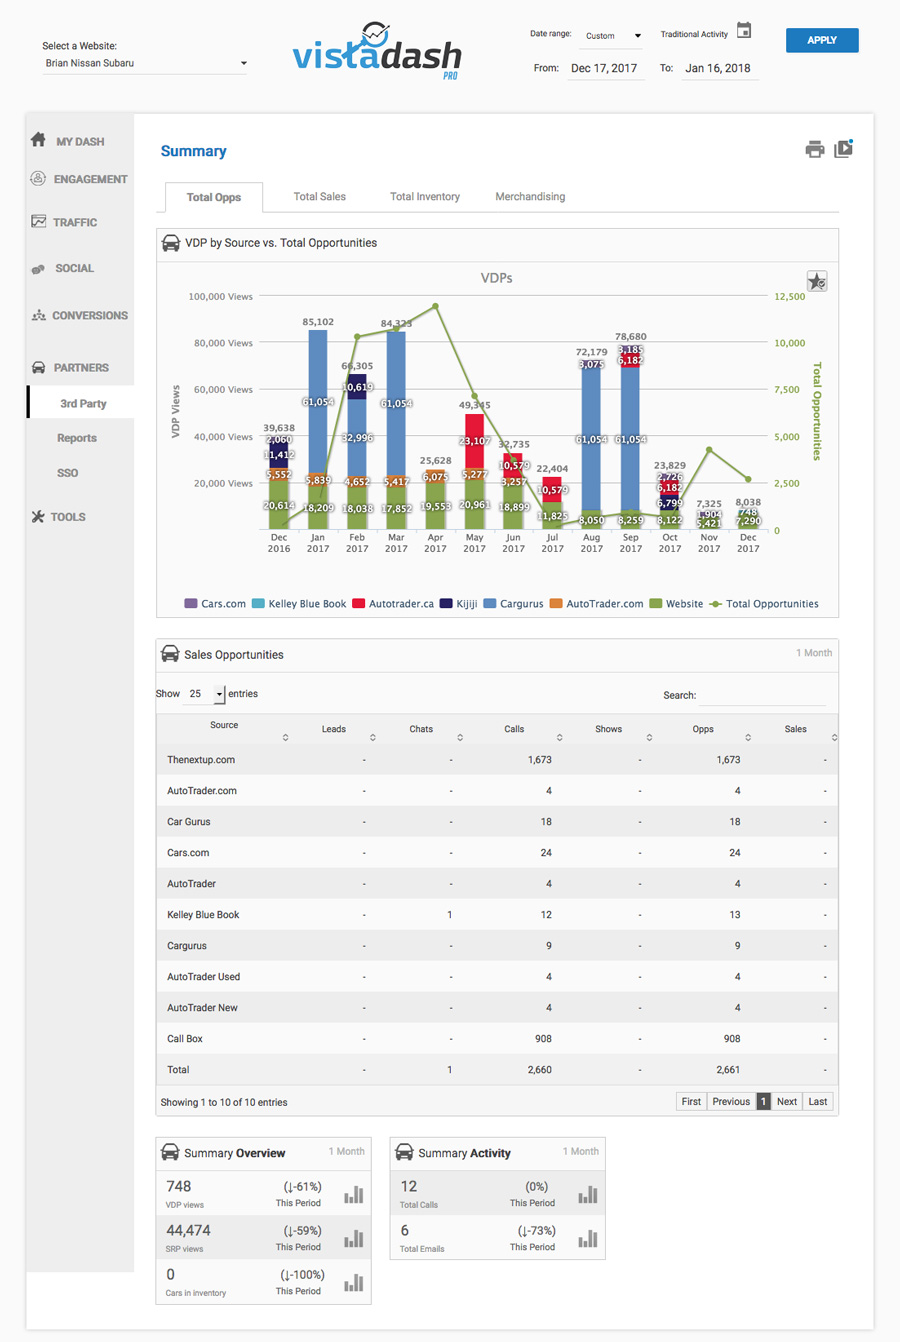Select the Call Box source in the table
900x1342 pixels.
coord(497,1039)
